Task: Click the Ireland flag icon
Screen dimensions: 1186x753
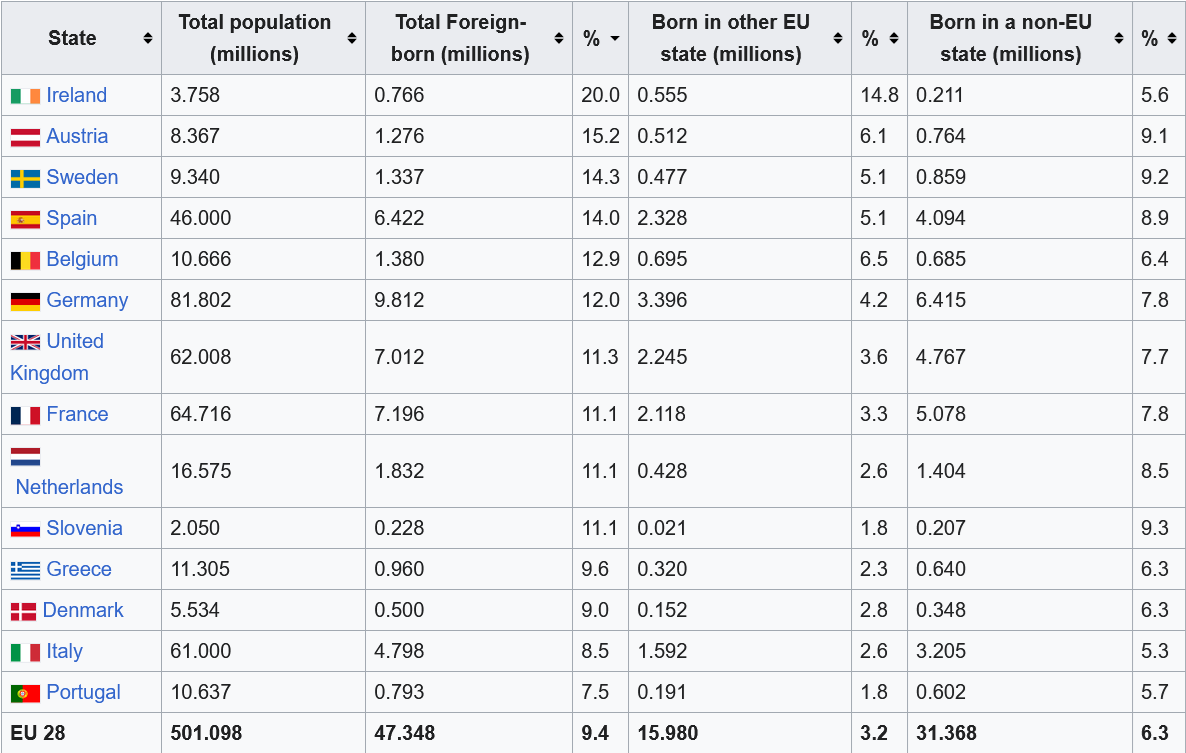Action: tap(26, 96)
